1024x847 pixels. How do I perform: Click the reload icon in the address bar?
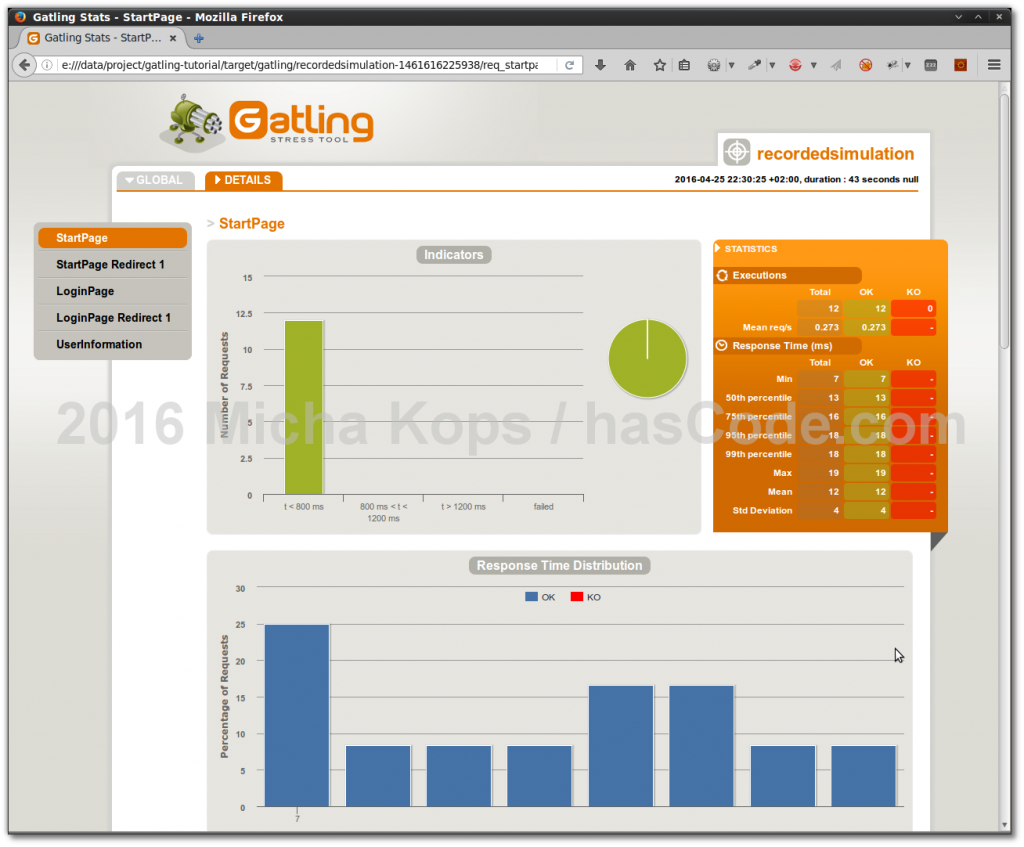[569, 64]
